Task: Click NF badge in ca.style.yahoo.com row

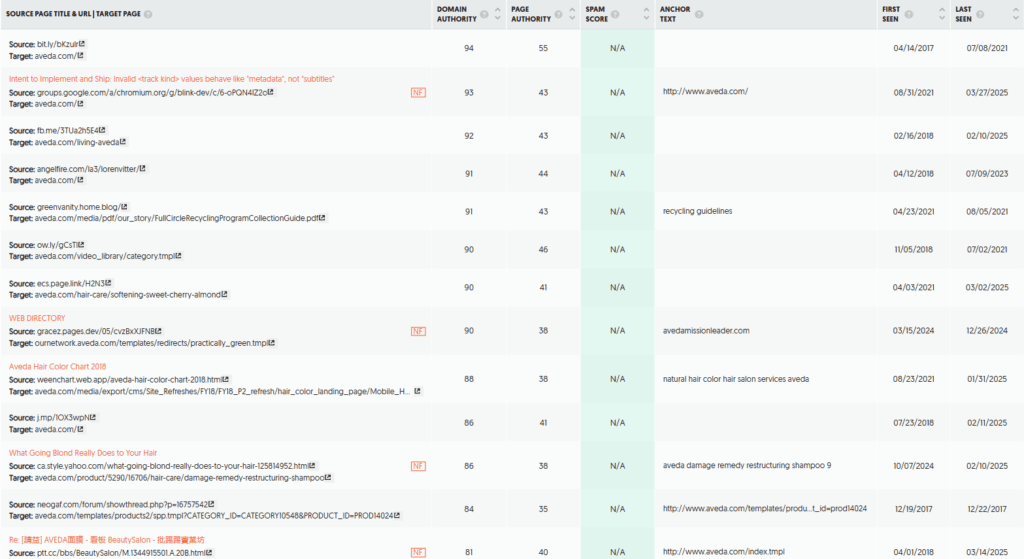Action: click(x=418, y=466)
